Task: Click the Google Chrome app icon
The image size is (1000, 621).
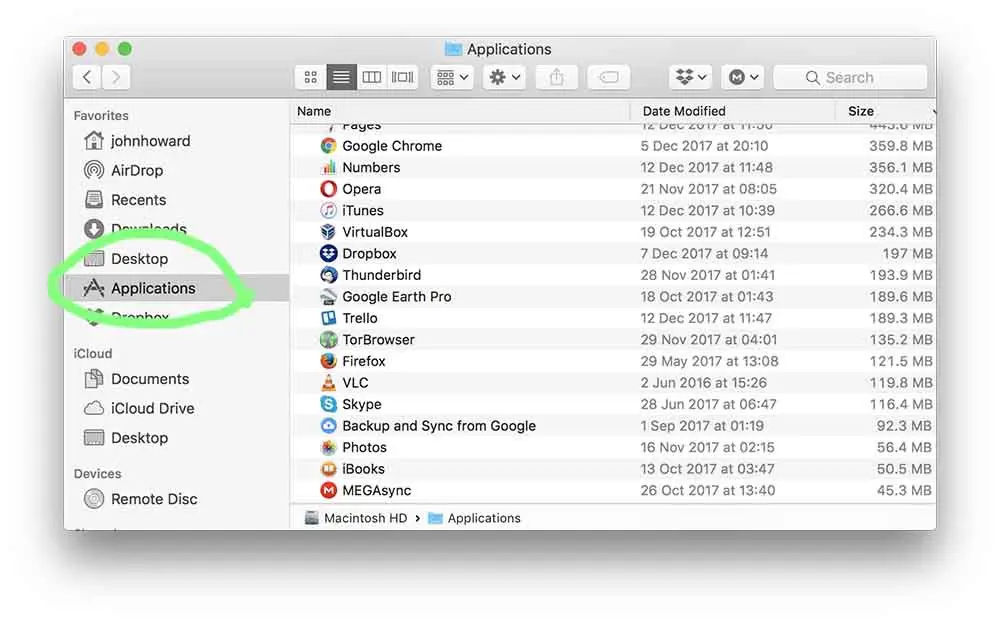Action: [328, 145]
